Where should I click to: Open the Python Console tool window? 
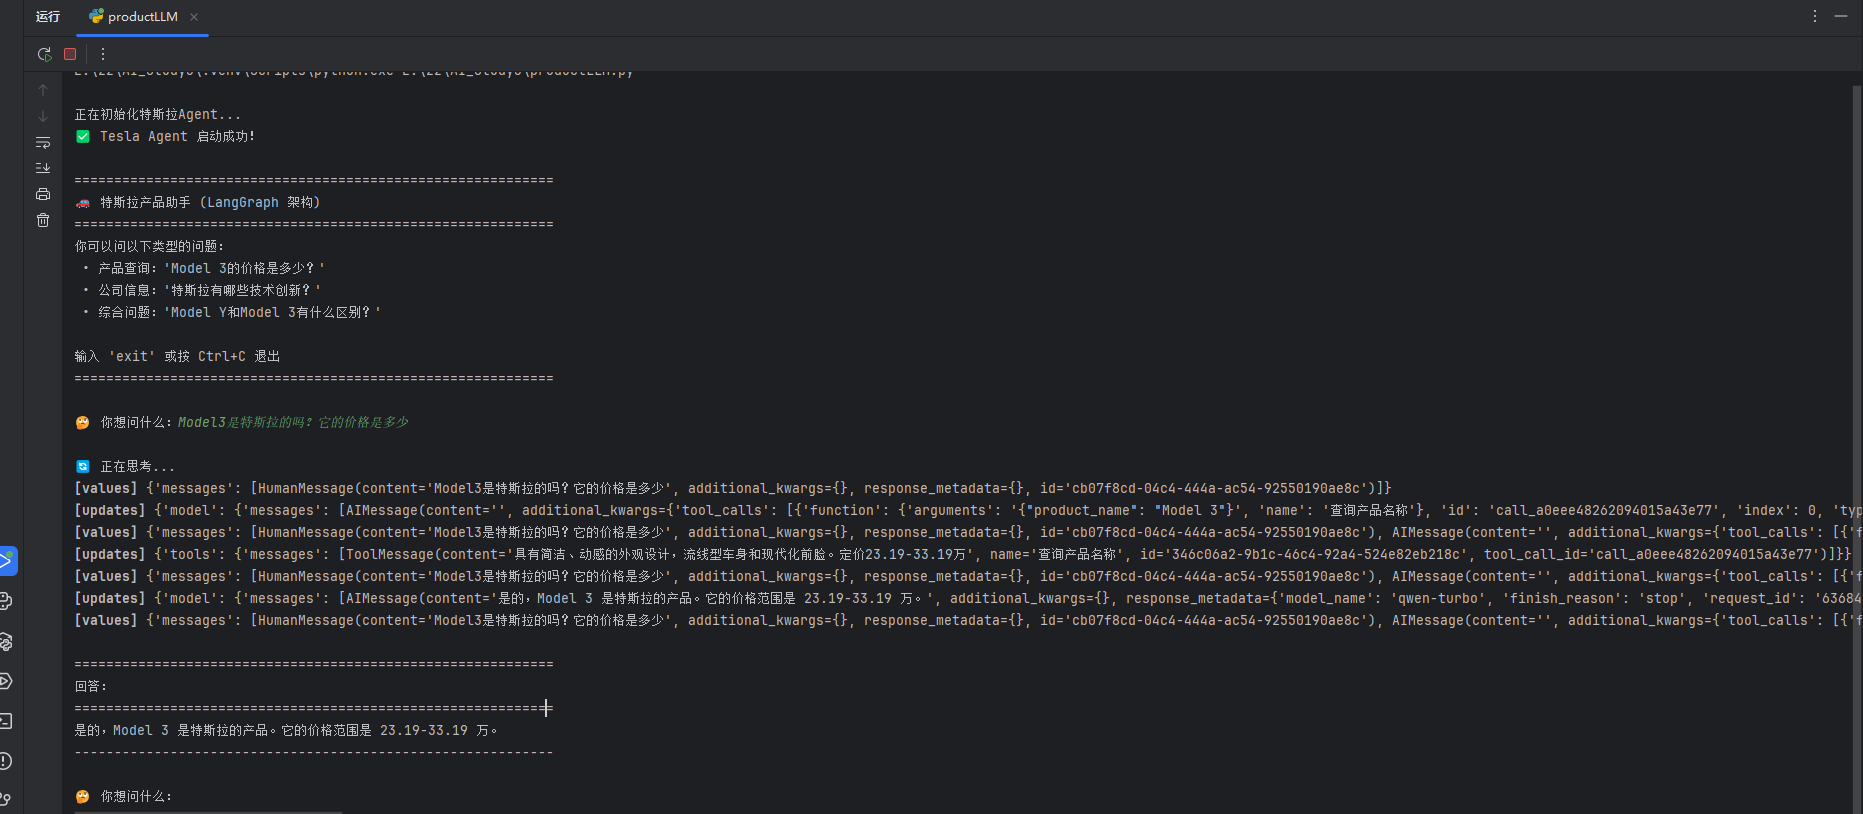tap(6, 601)
